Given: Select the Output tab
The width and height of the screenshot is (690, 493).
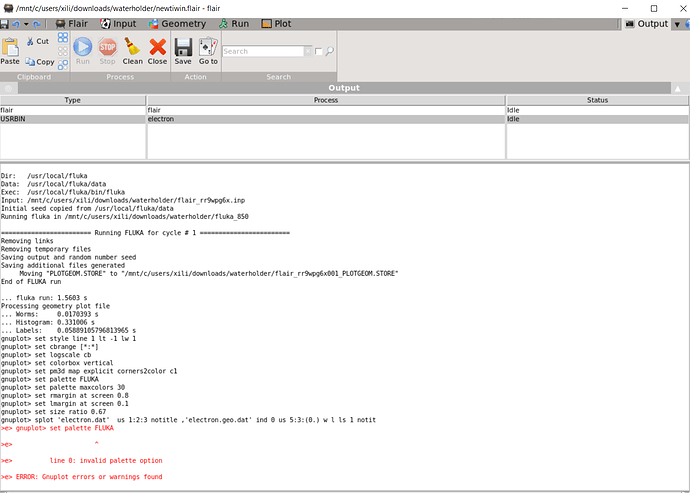Looking at the screenshot, I should [646, 24].
